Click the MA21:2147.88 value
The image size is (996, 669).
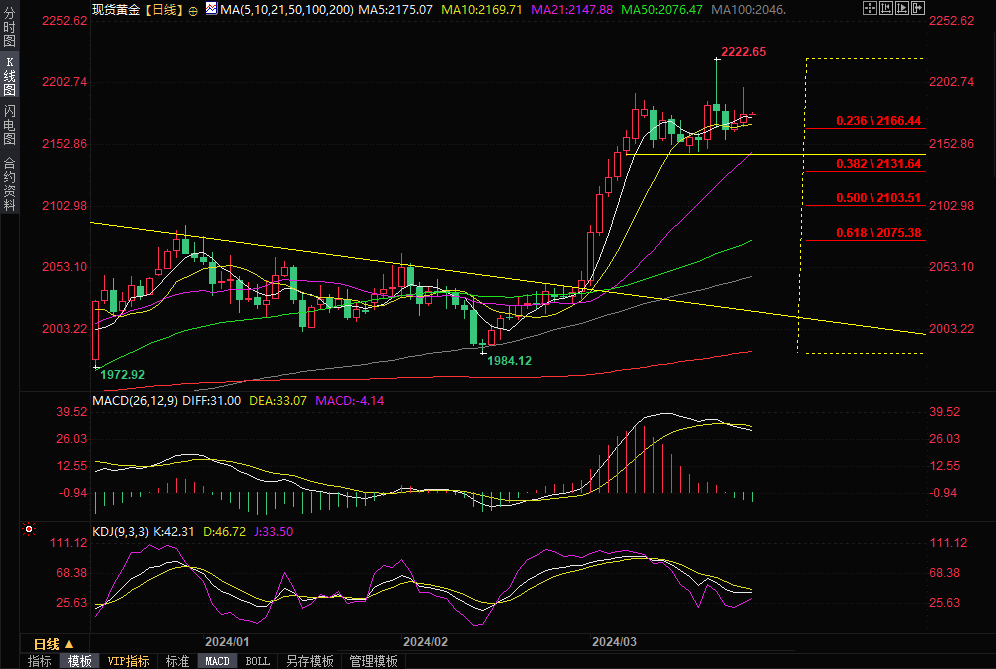click(572, 10)
